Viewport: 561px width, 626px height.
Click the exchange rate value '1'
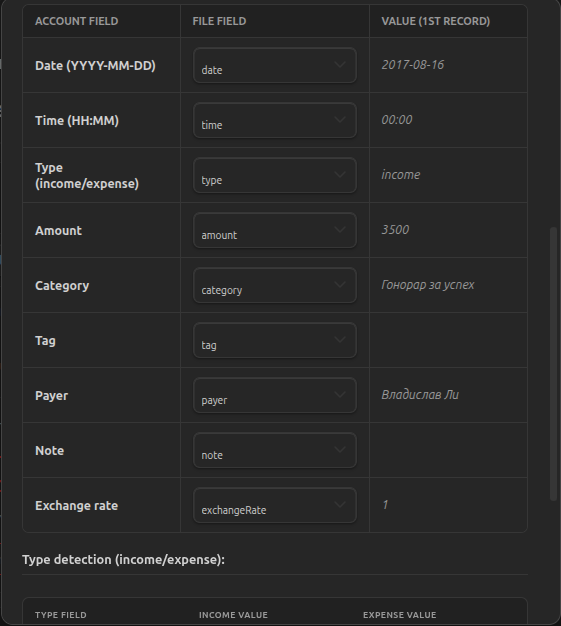point(385,505)
